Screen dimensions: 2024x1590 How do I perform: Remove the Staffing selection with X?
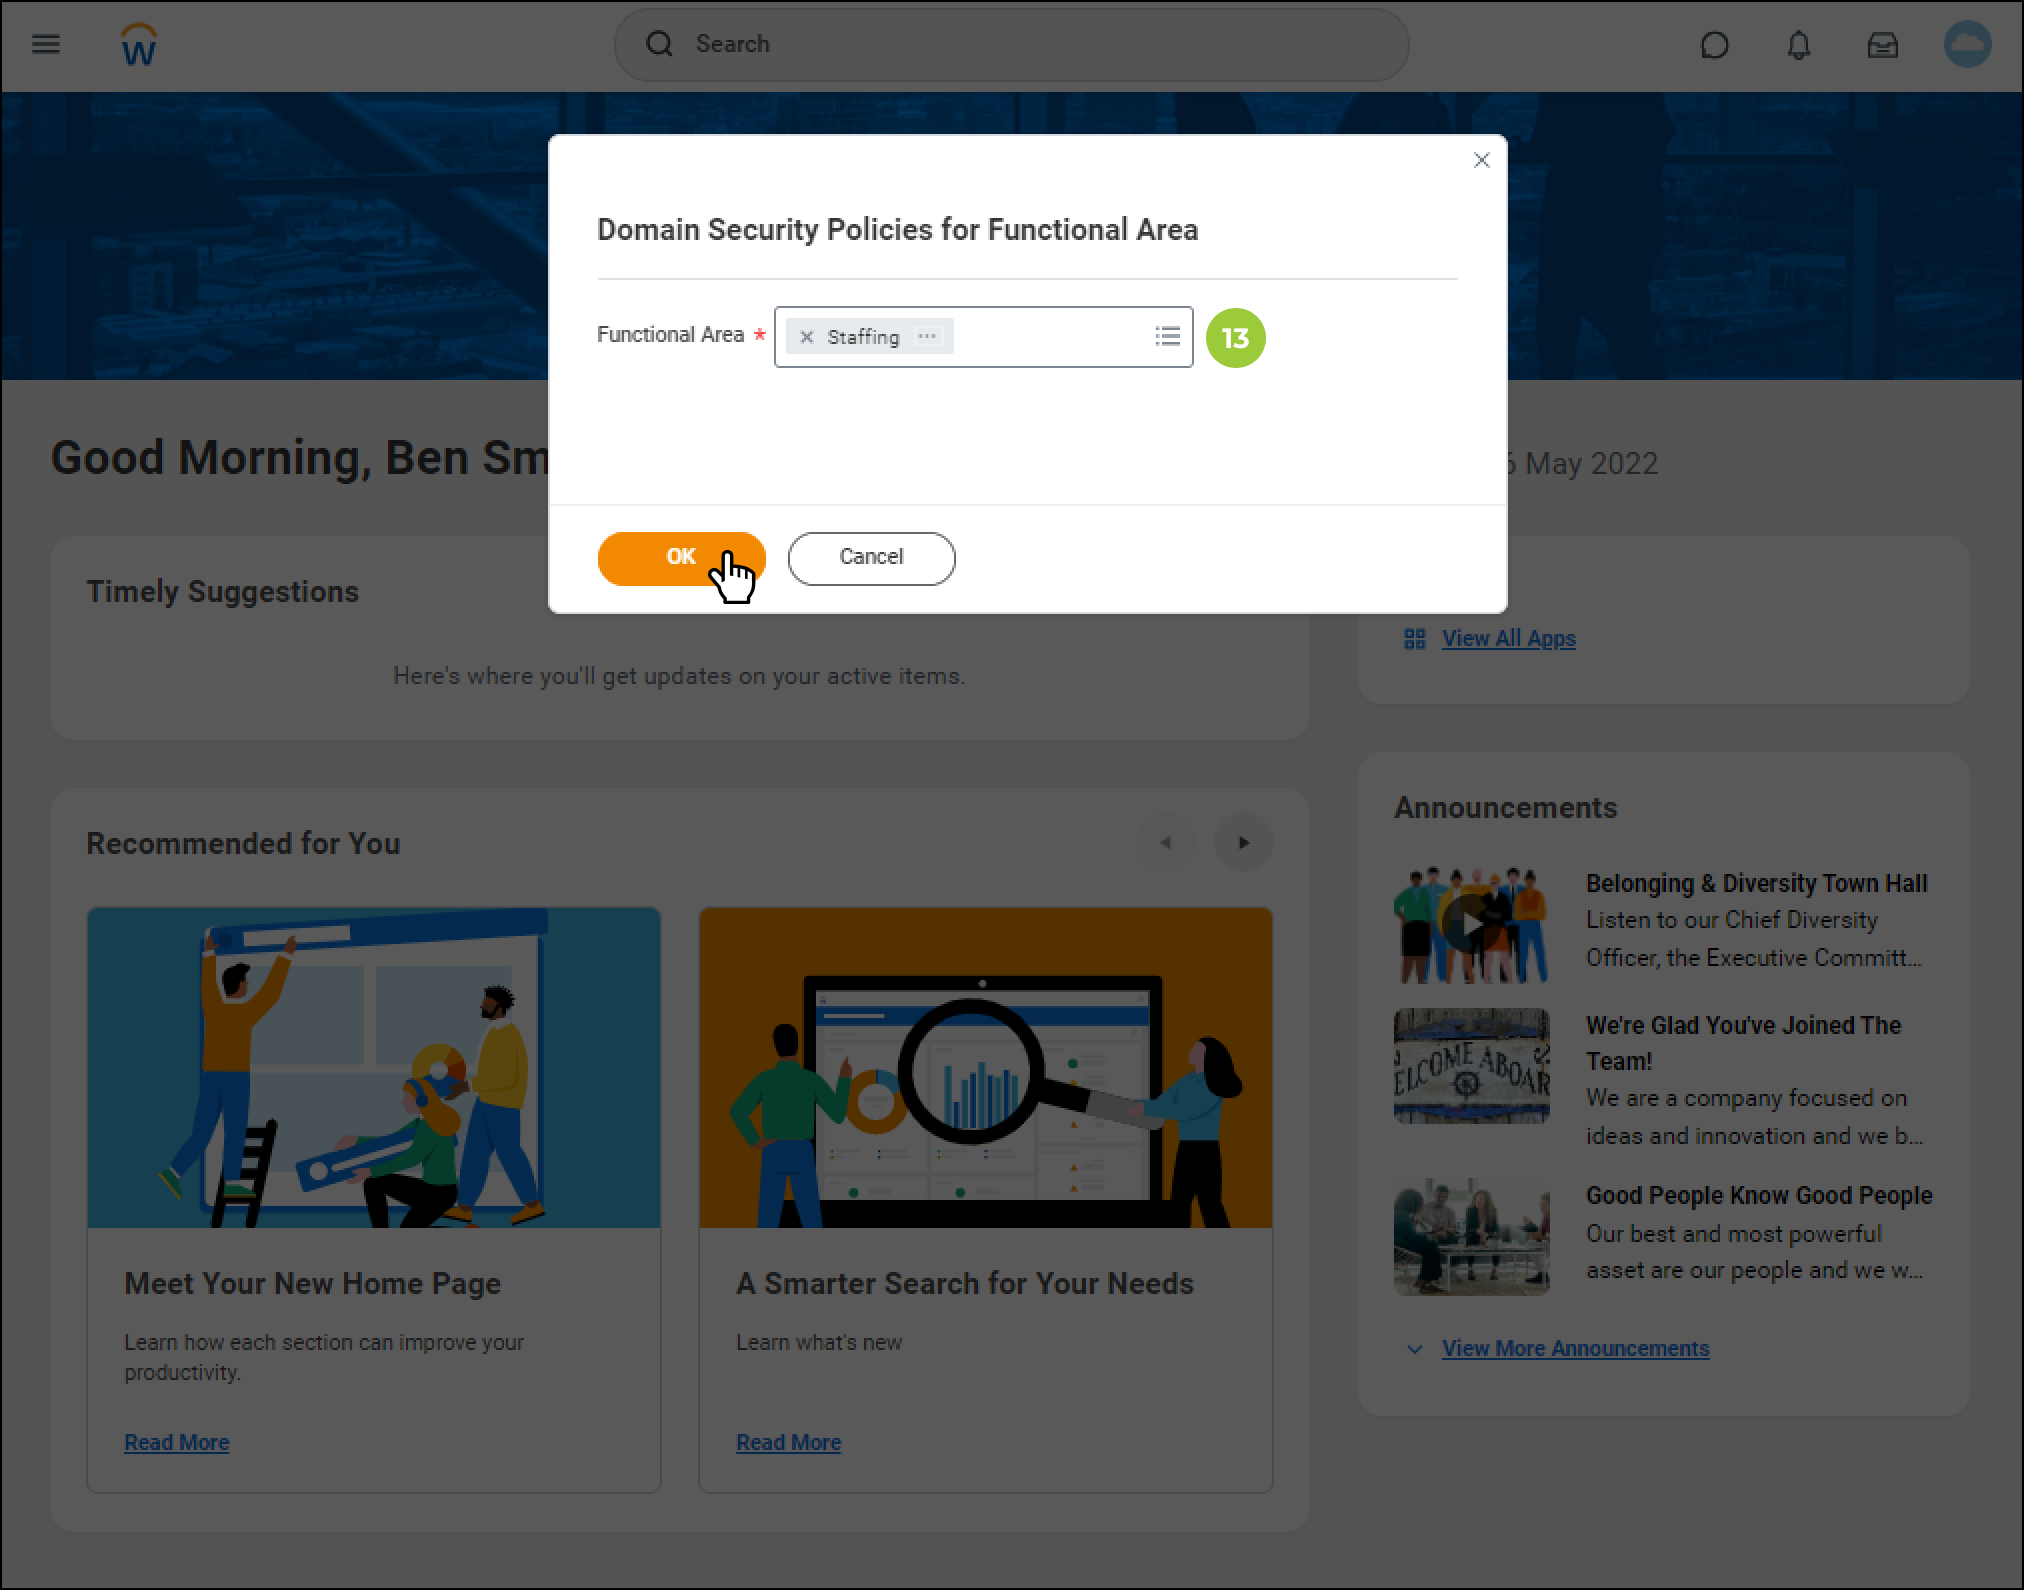click(807, 337)
